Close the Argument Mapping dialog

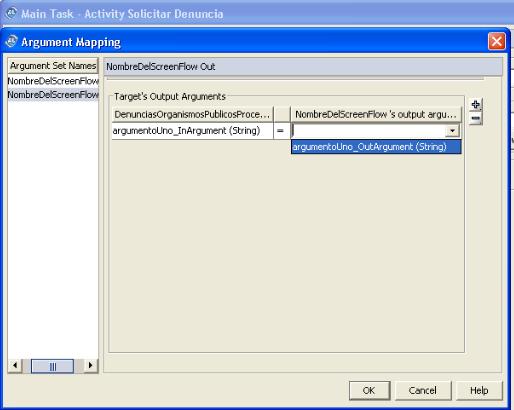496,42
